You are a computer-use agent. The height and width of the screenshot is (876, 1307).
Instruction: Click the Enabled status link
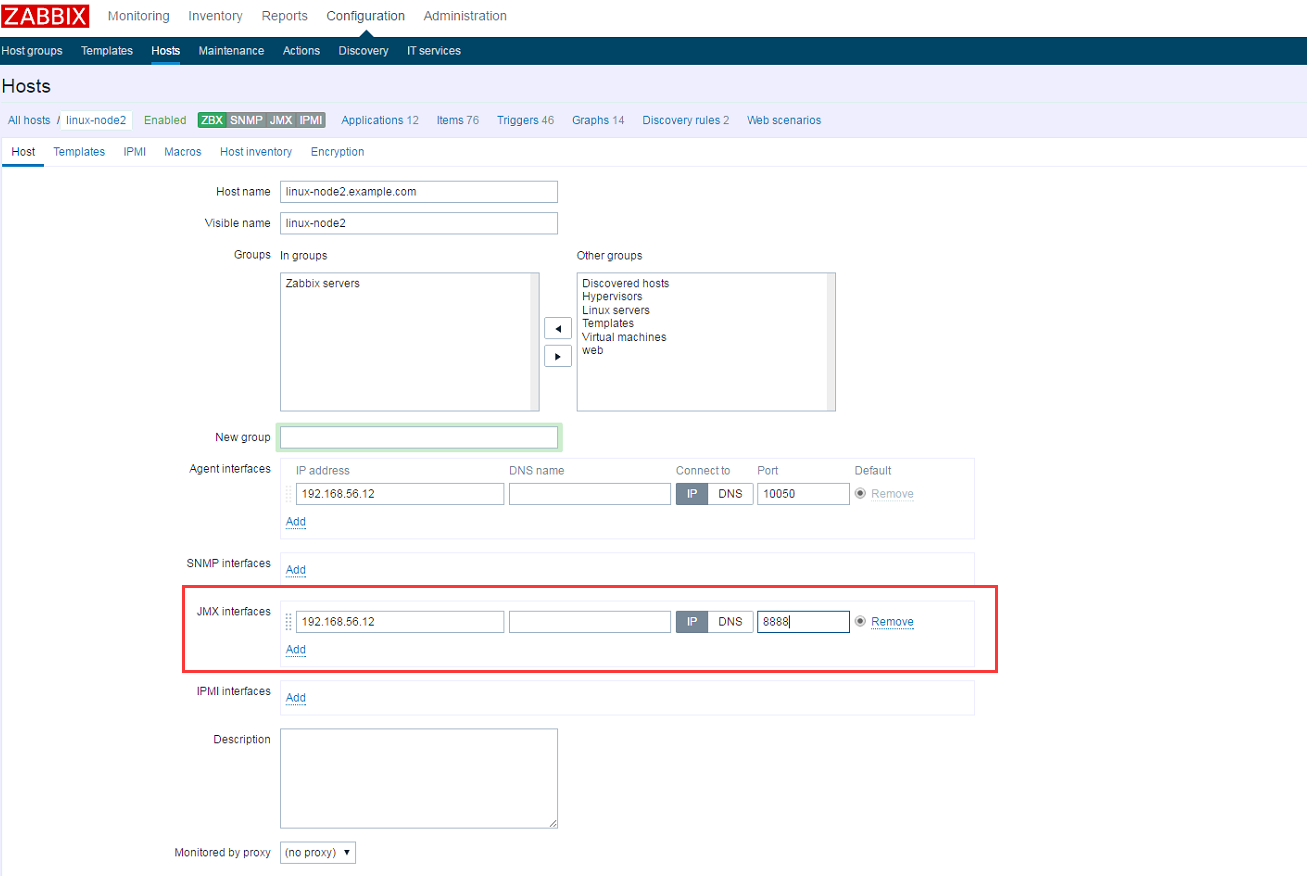tap(165, 120)
